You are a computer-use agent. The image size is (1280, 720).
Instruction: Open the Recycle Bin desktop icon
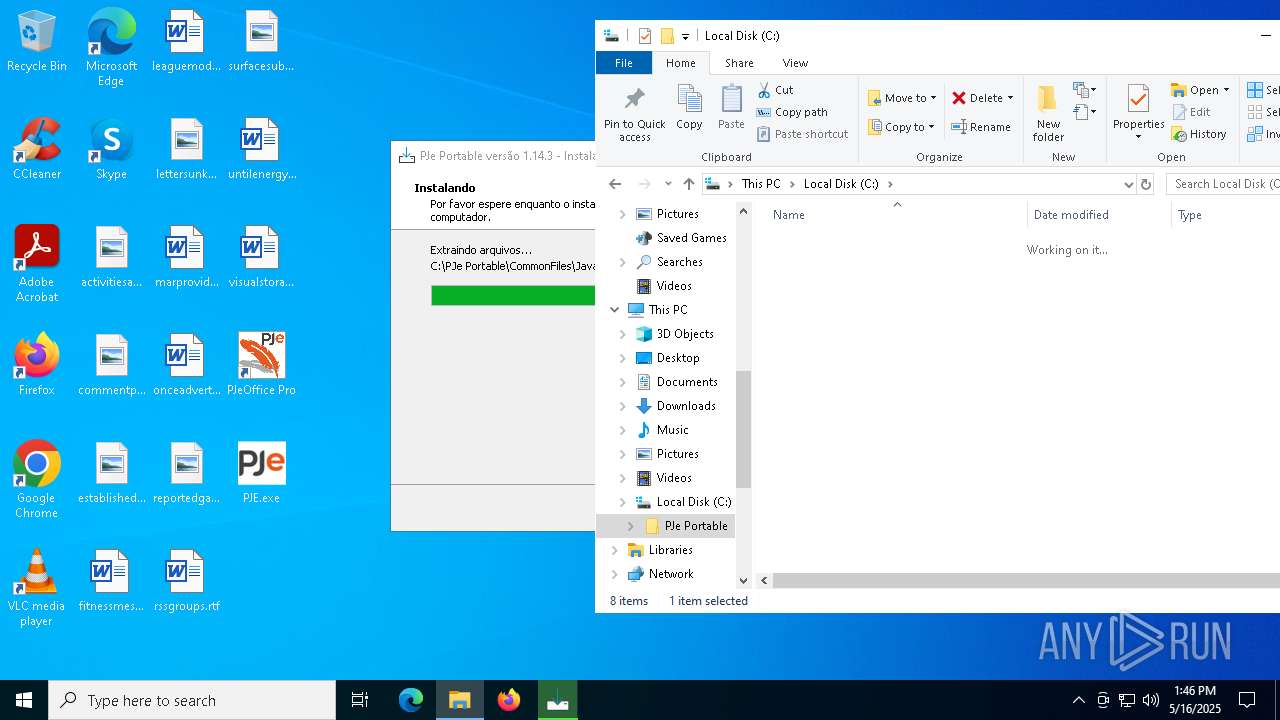point(37,42)
